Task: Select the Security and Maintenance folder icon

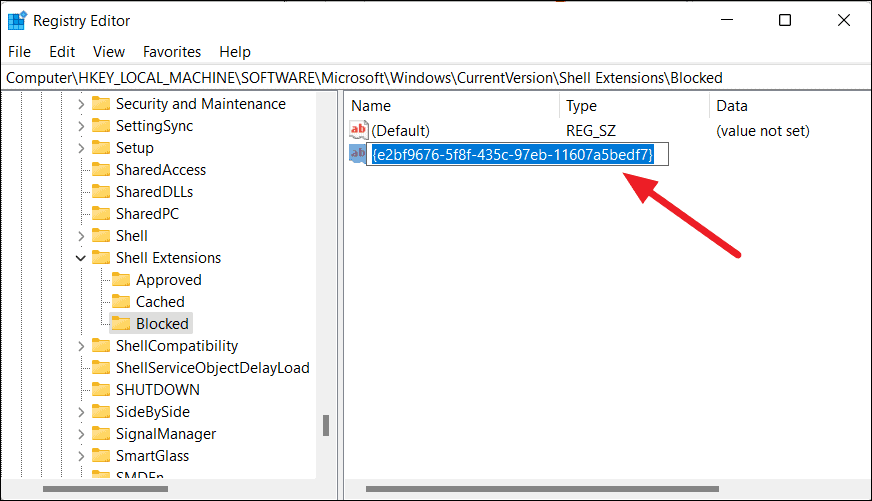Action: 101,103
